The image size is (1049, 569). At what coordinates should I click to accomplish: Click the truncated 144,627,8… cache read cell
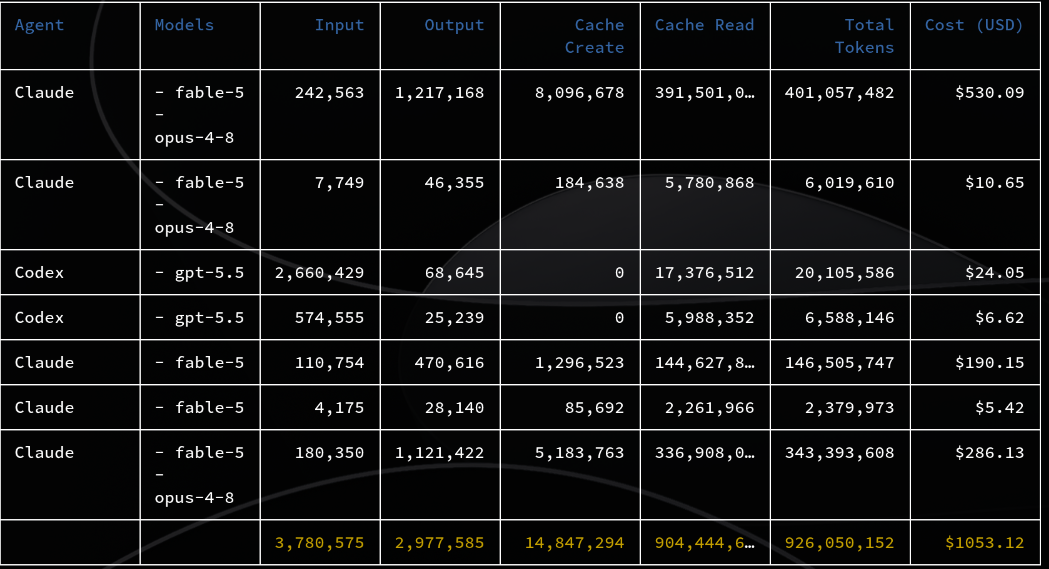click(x=704, y=363)
